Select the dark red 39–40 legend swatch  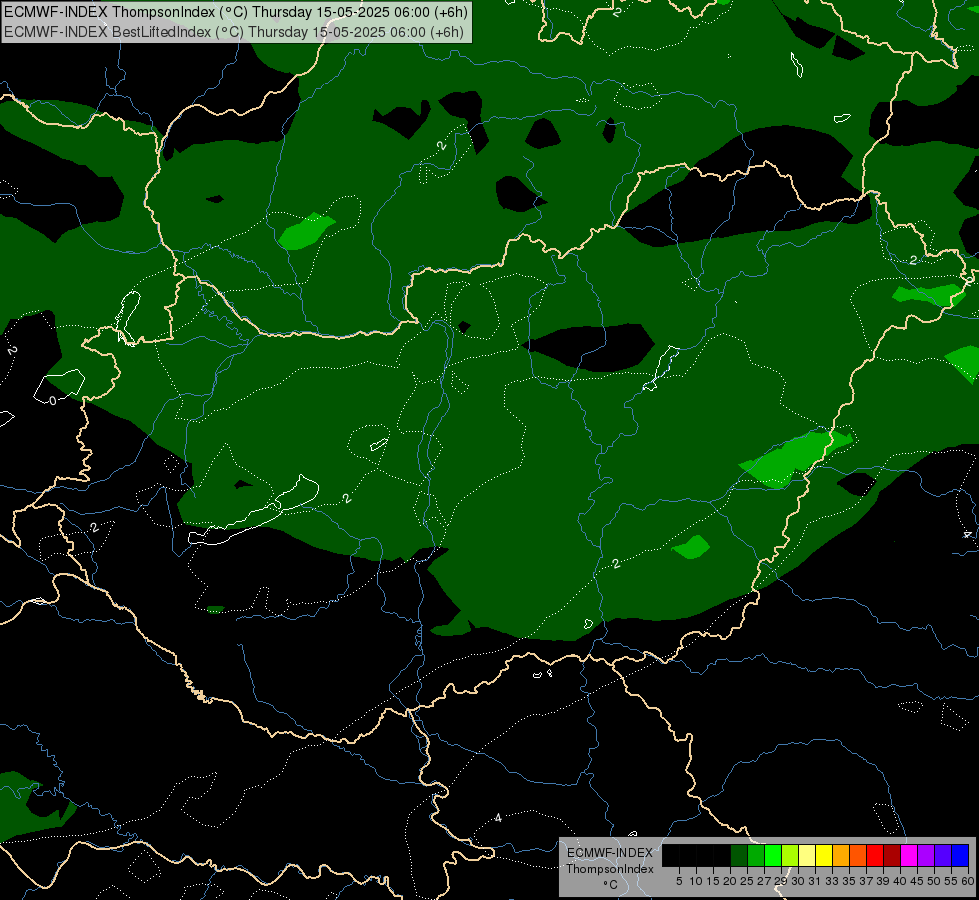(892, 855)
